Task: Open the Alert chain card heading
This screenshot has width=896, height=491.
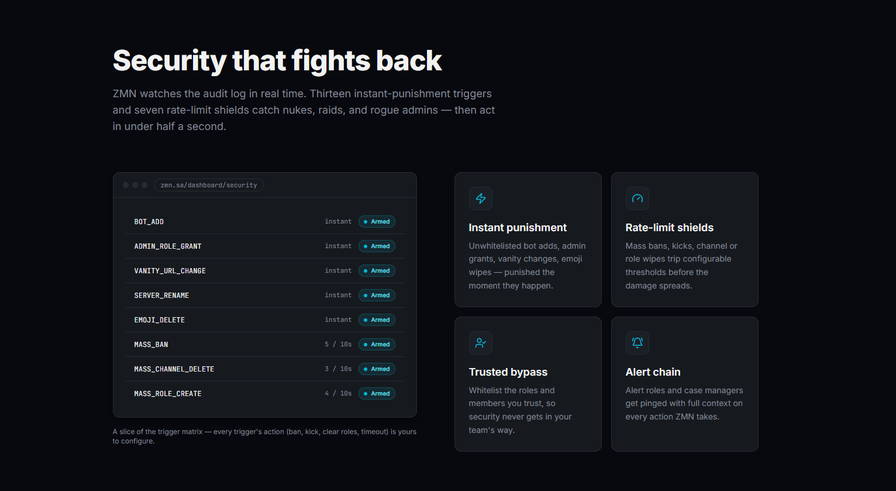Action: pos(653,372)
